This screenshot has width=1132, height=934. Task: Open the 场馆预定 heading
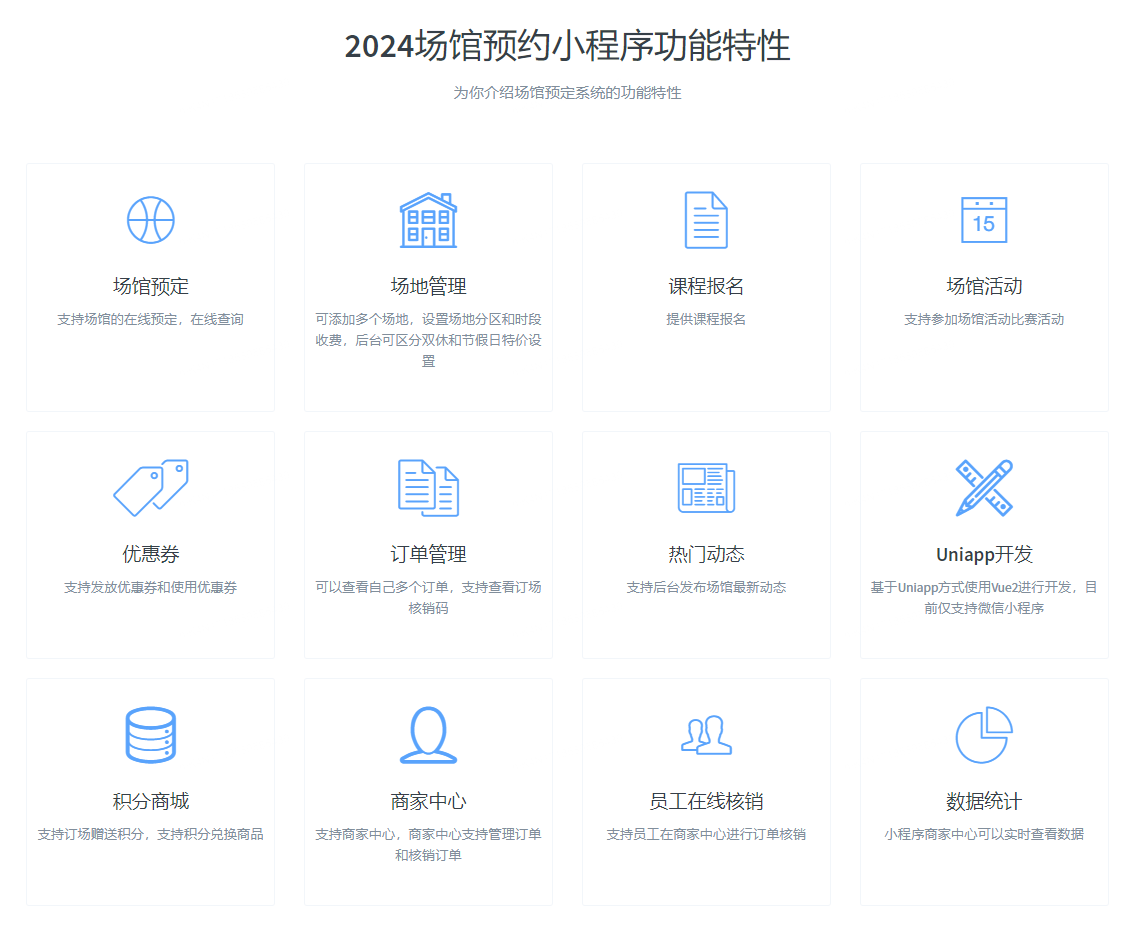pyautogui.click(x=150, y=287)
